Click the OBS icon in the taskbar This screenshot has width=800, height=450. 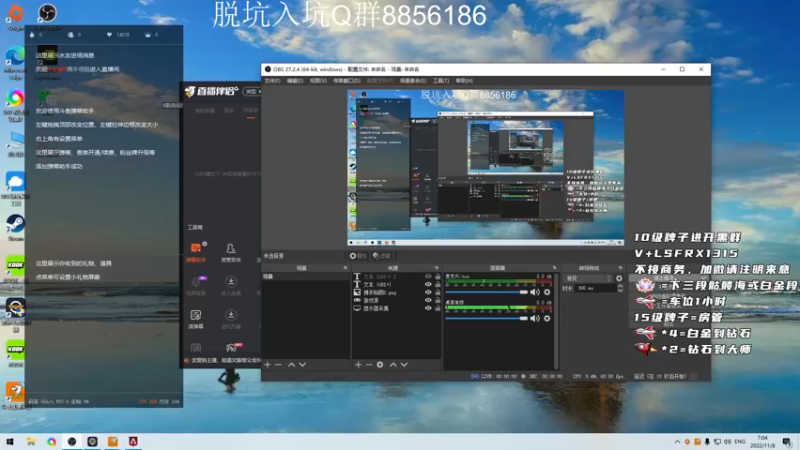coord(72,441)
